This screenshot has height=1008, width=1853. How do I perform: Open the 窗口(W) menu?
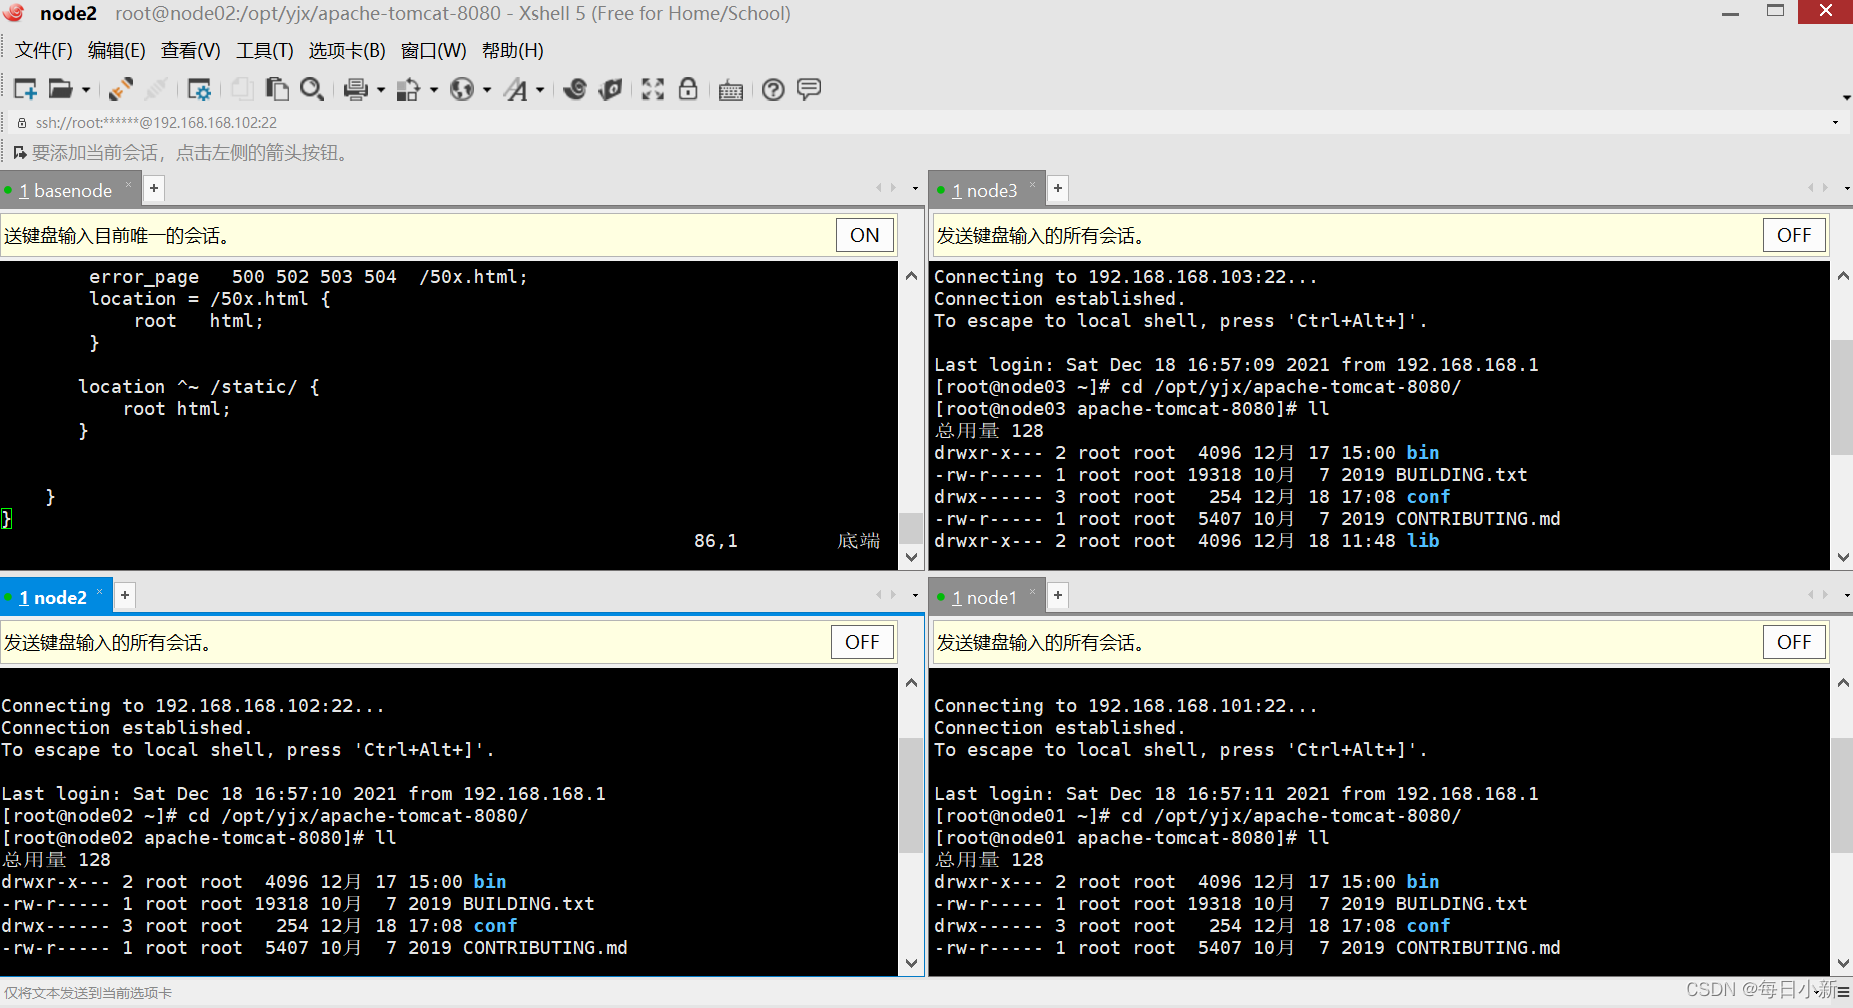point(434,51)
